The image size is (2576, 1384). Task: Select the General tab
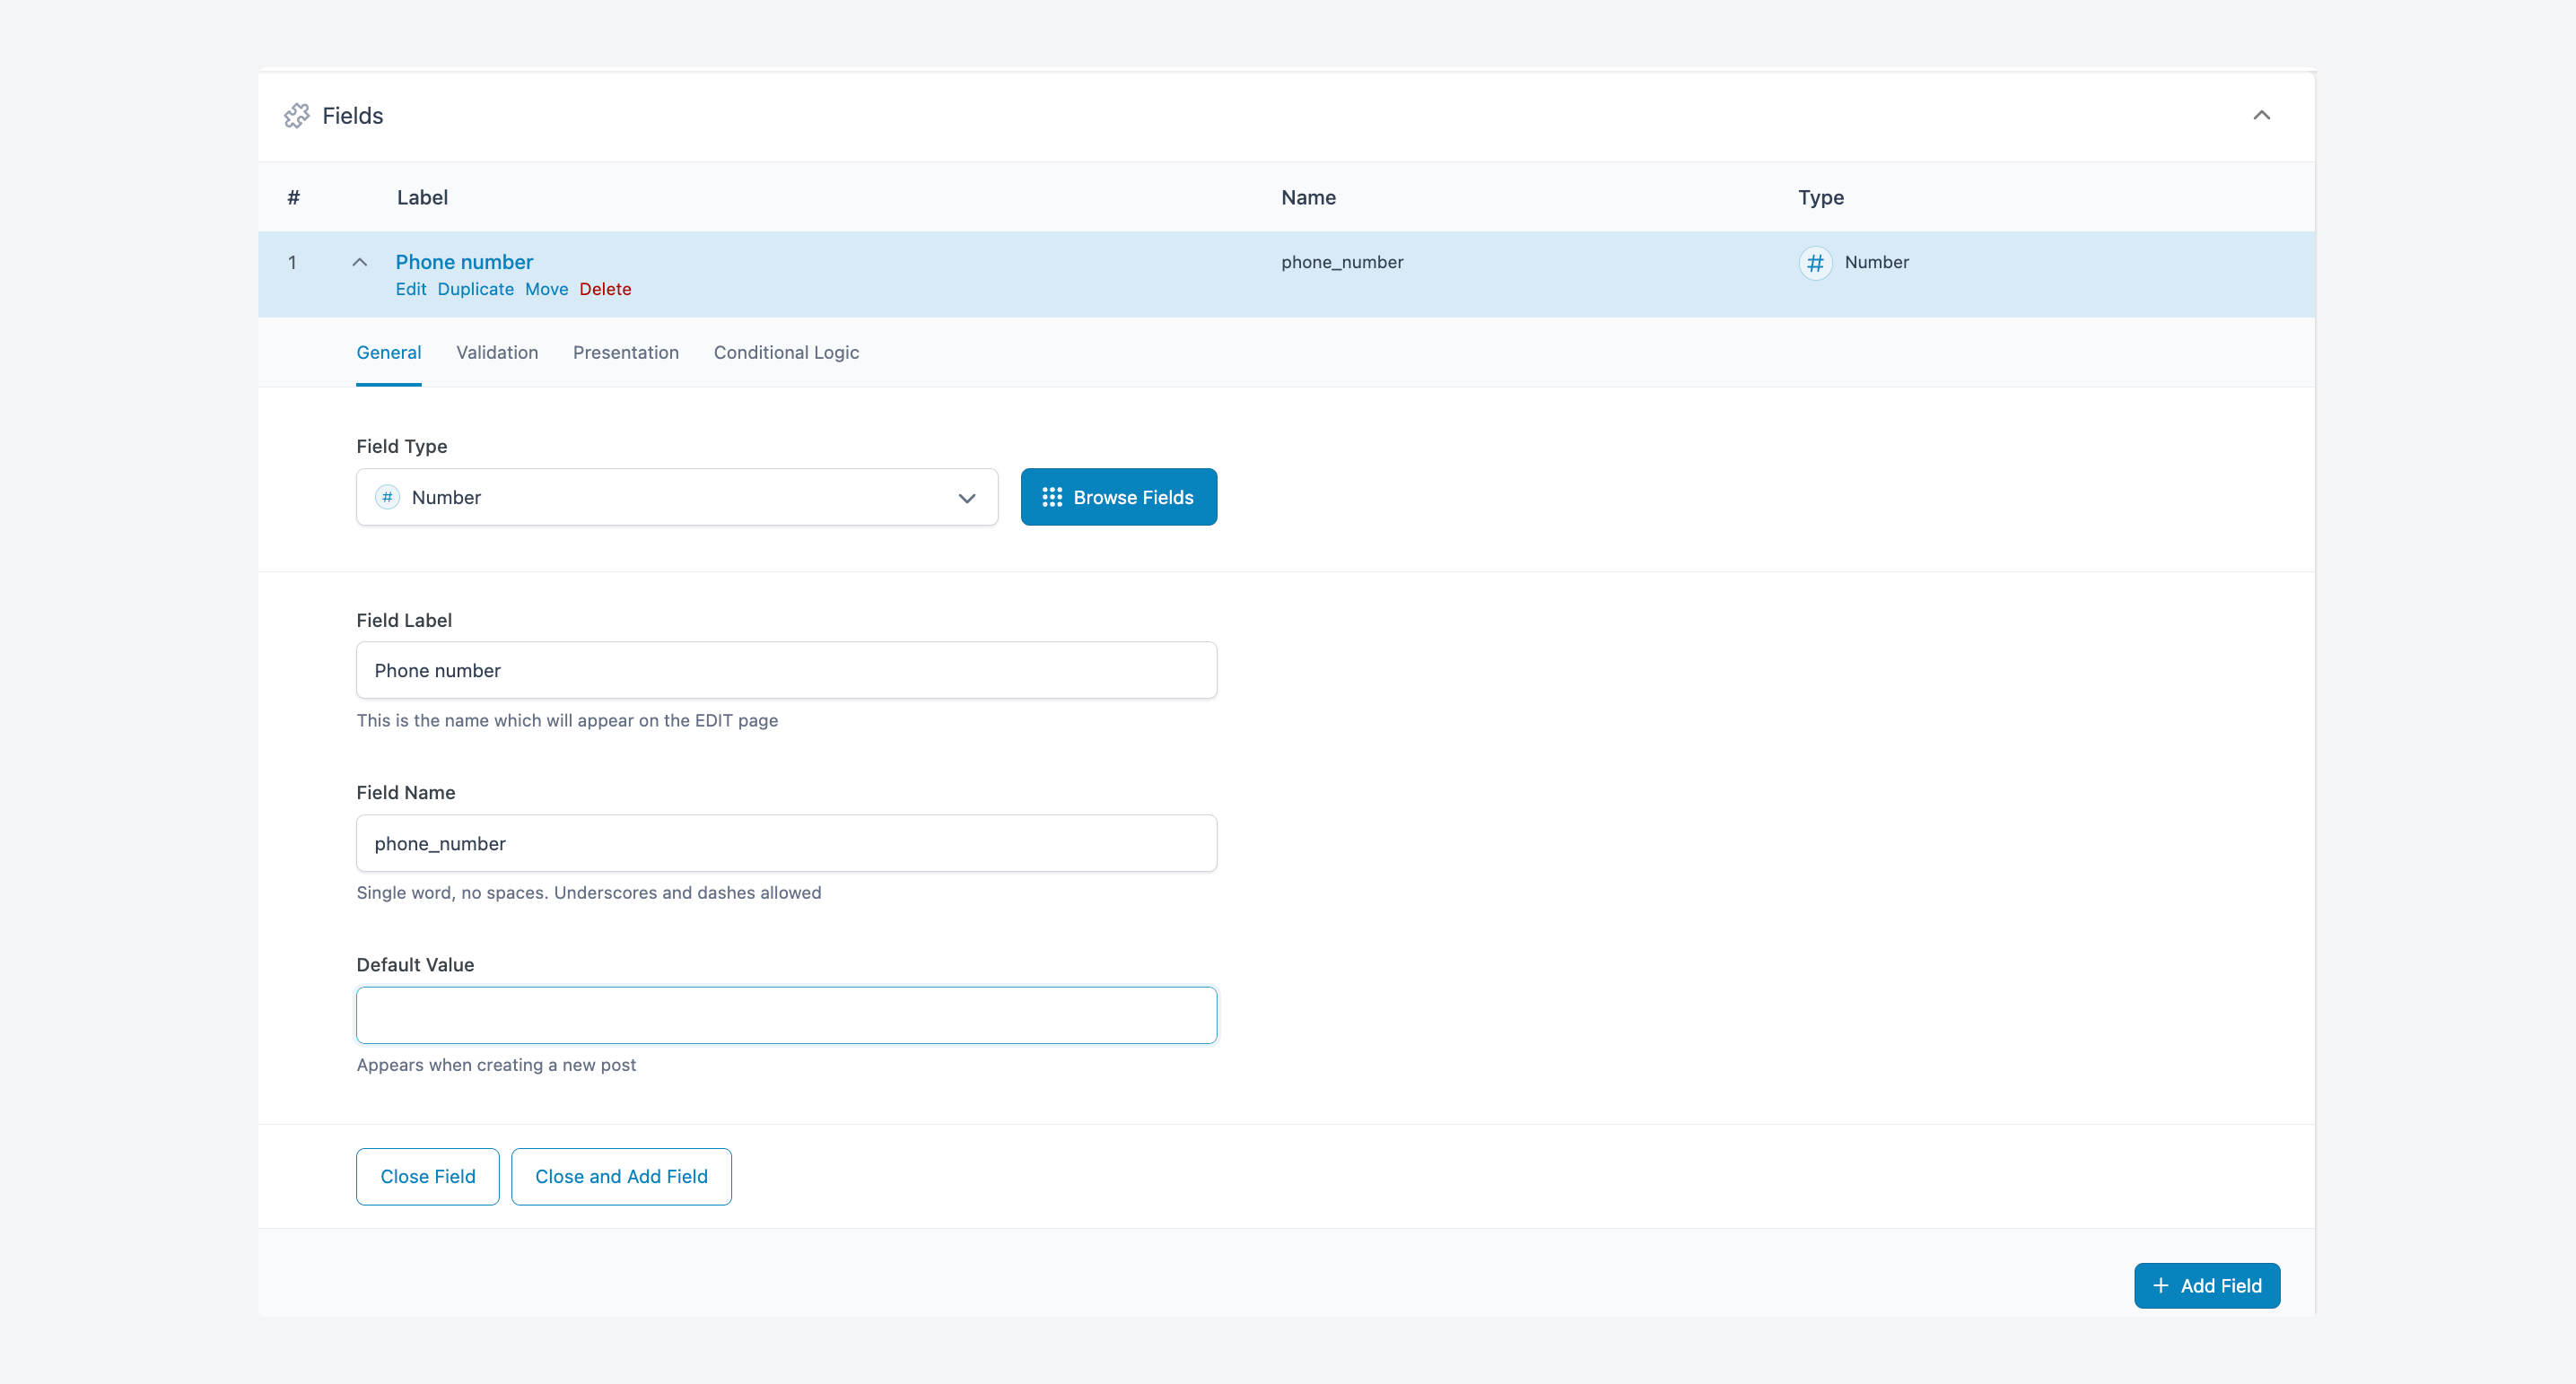point(388,352)
